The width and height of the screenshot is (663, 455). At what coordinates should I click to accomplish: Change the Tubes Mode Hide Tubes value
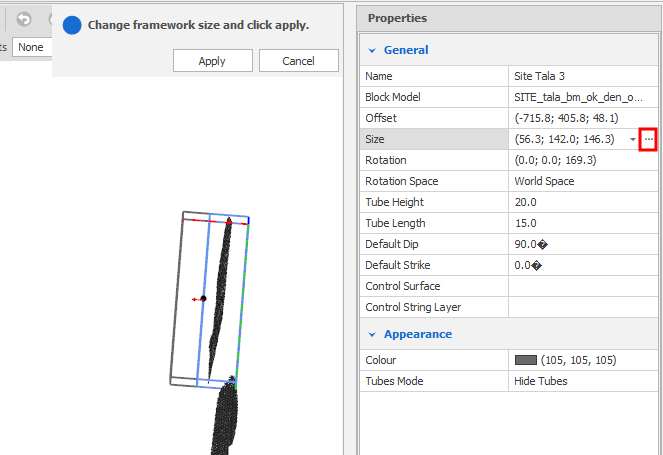pyautogui.click(x=580, y=381)
